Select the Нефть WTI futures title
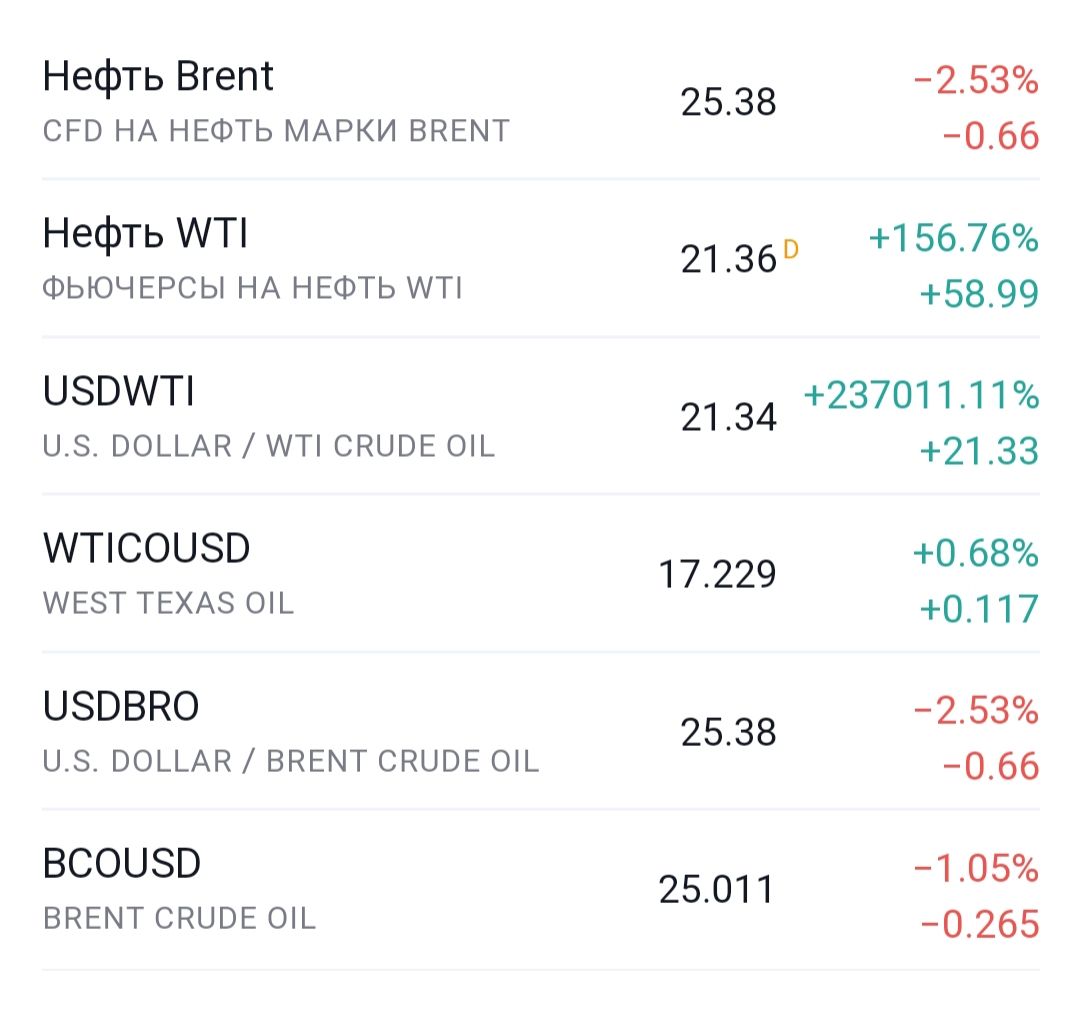 [145, 233]
